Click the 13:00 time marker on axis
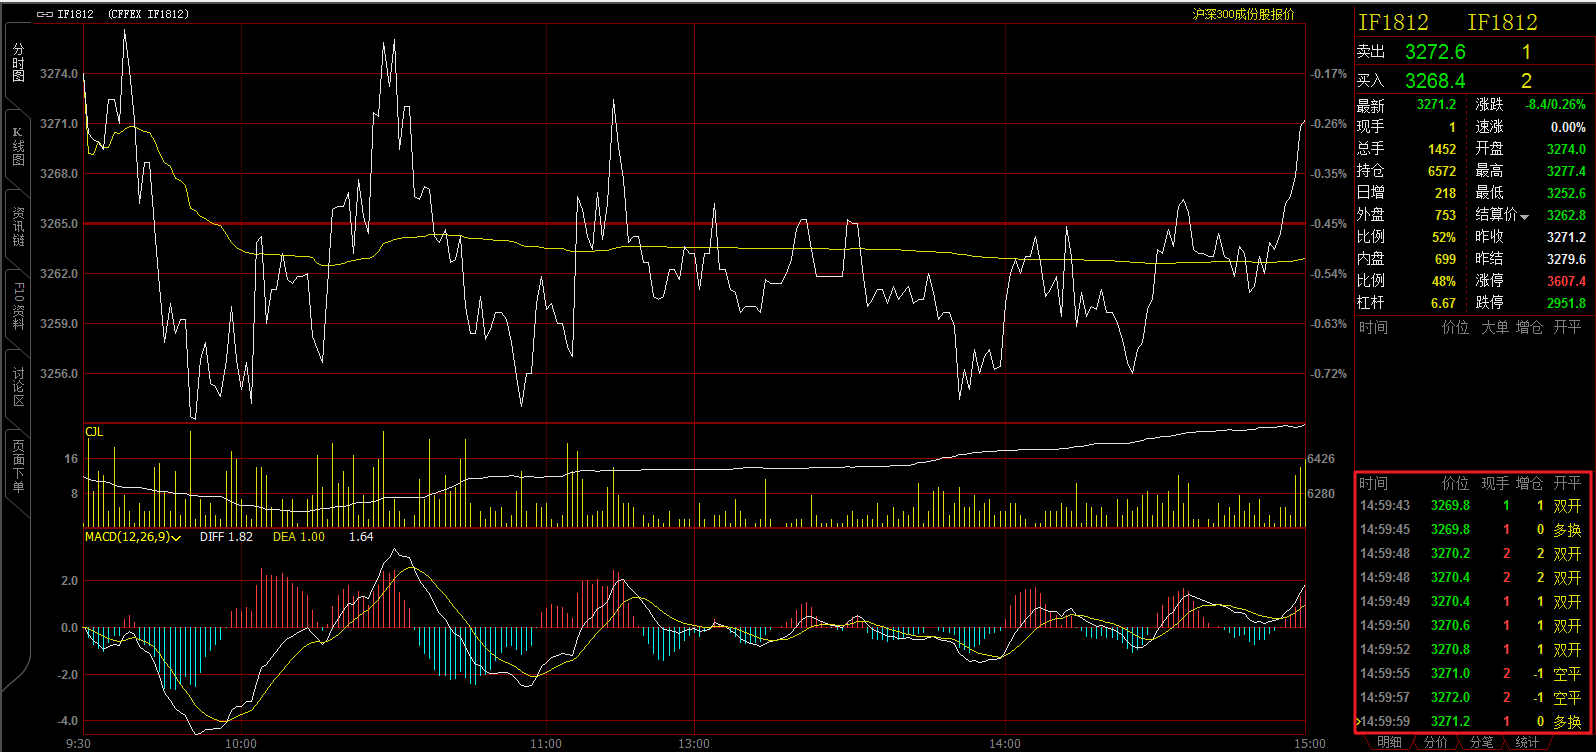 point(694,743)
